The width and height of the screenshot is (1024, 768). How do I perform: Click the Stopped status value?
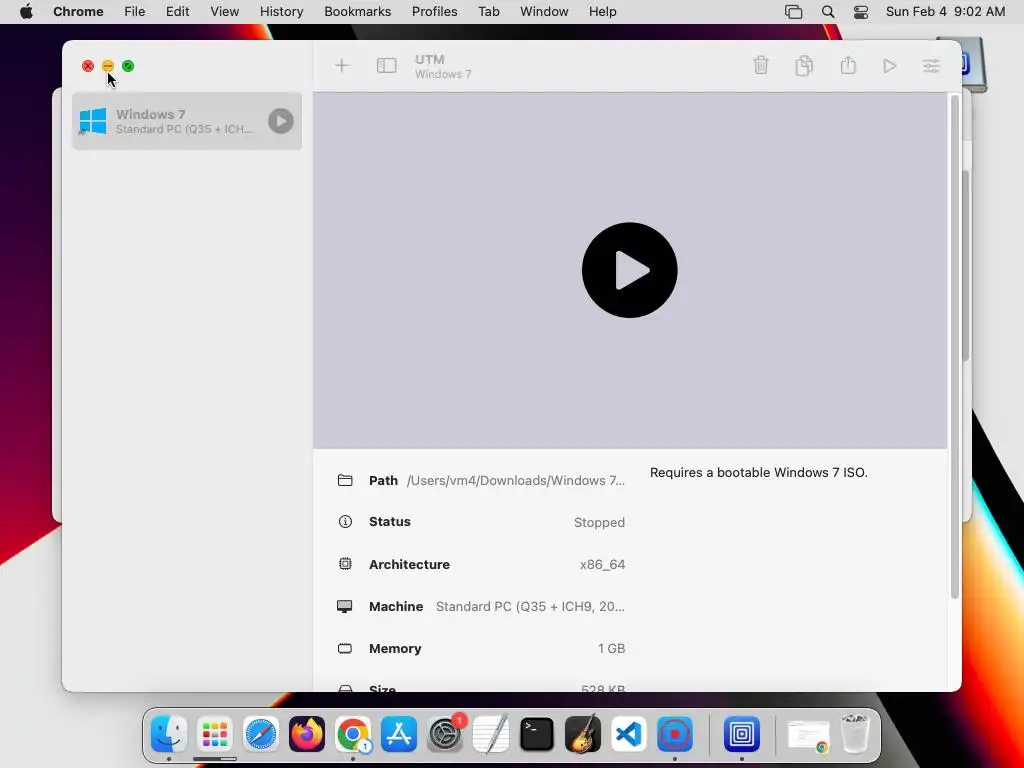click(x=600, y=522)
